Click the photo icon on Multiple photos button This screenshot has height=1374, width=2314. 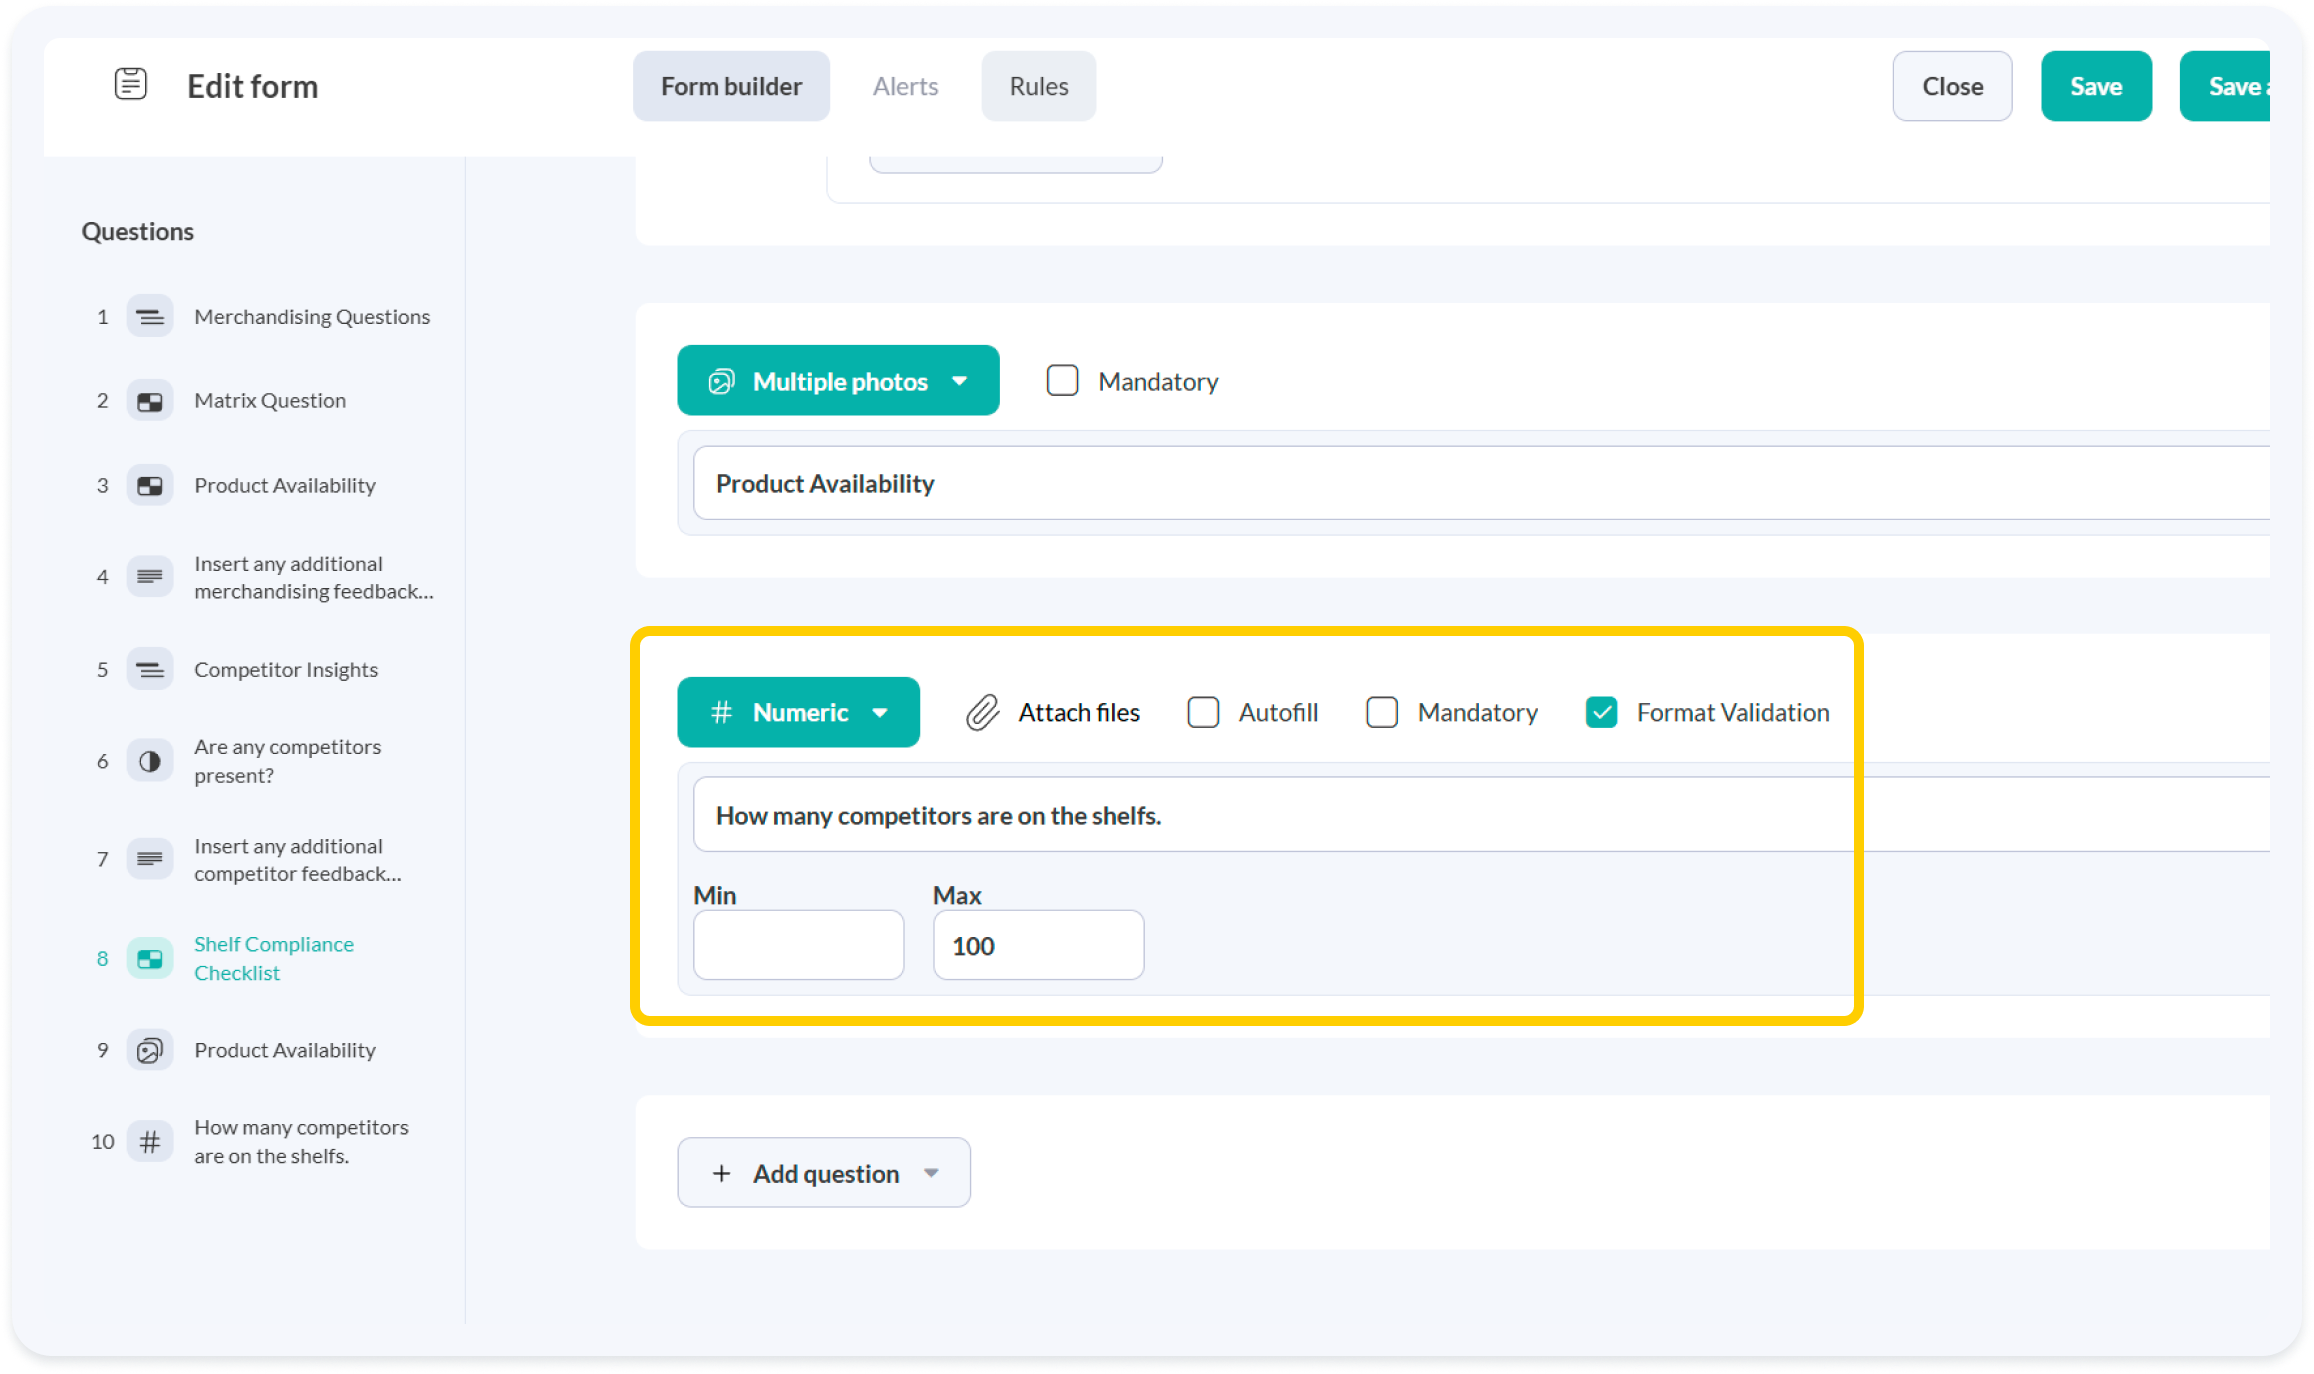721,381
